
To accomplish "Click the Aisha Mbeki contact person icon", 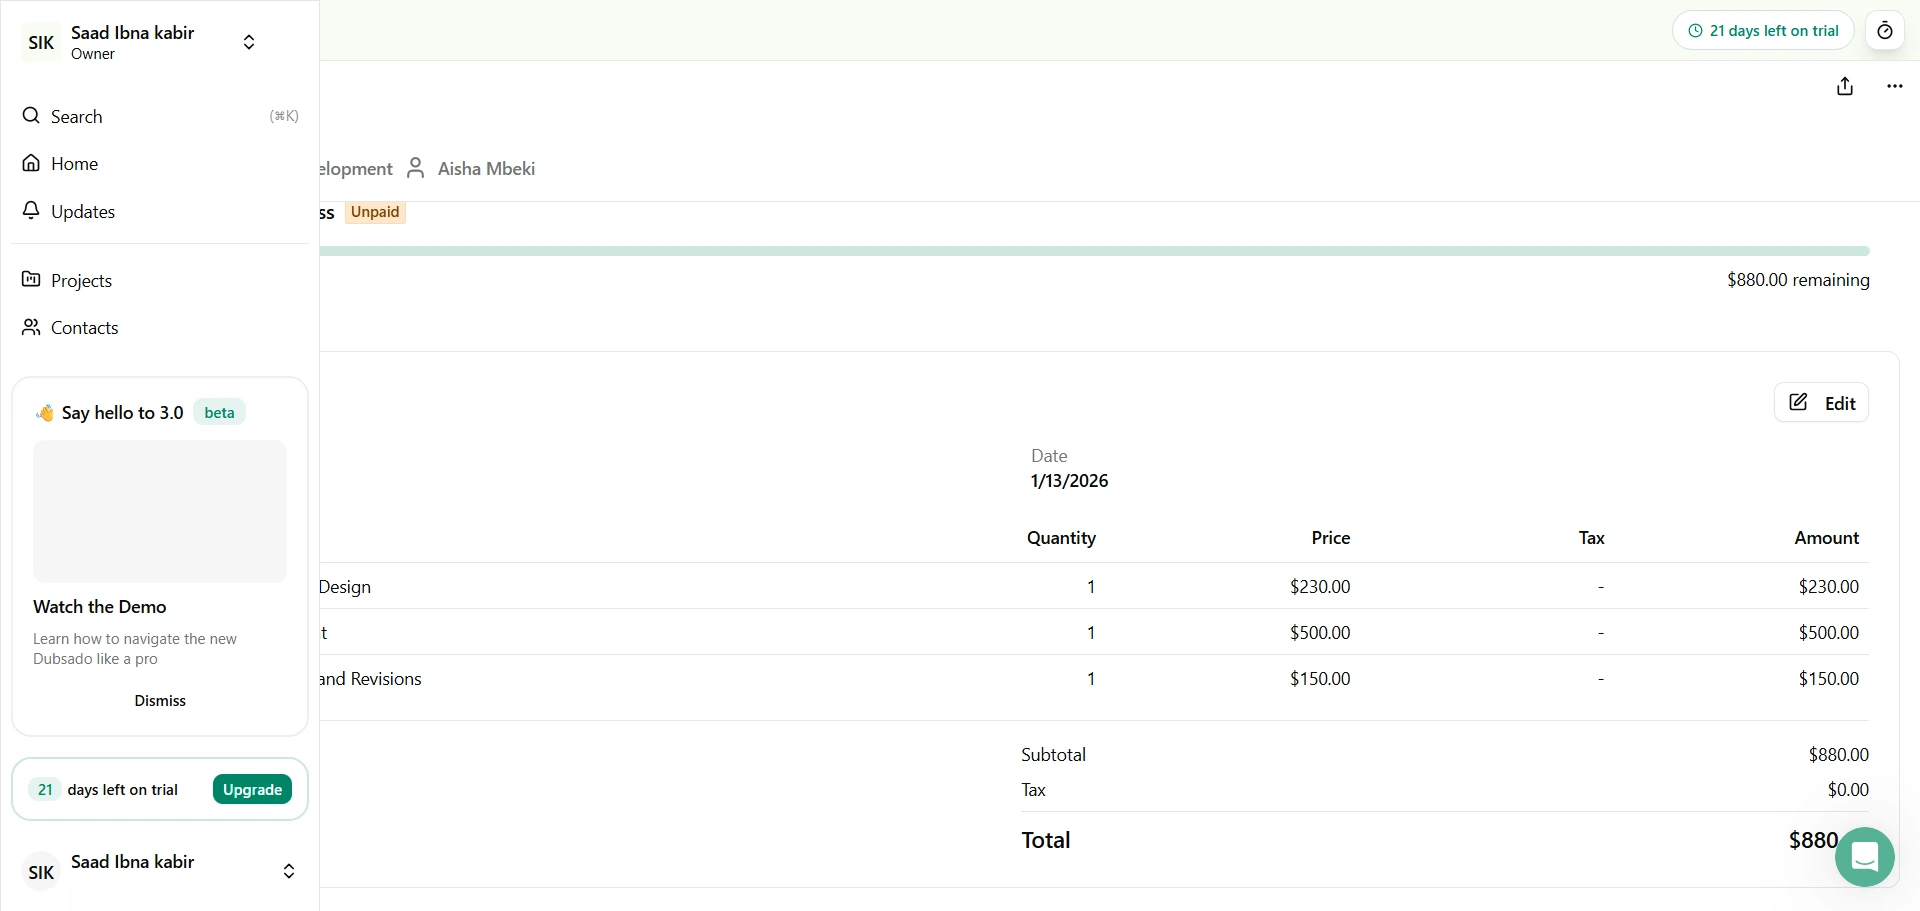I will click(416, 168).
